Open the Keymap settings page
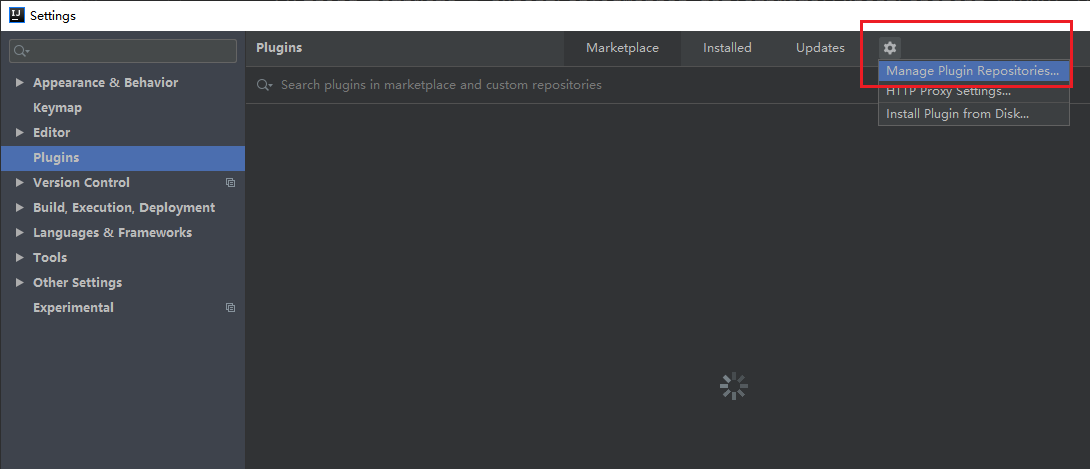Screen dimensions: 1090x469 click(57, 108)
